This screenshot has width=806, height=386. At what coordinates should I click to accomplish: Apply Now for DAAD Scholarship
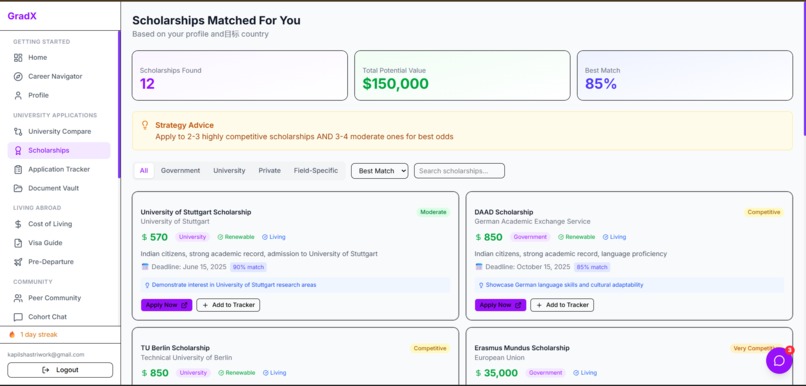click(x=500, y=305)
